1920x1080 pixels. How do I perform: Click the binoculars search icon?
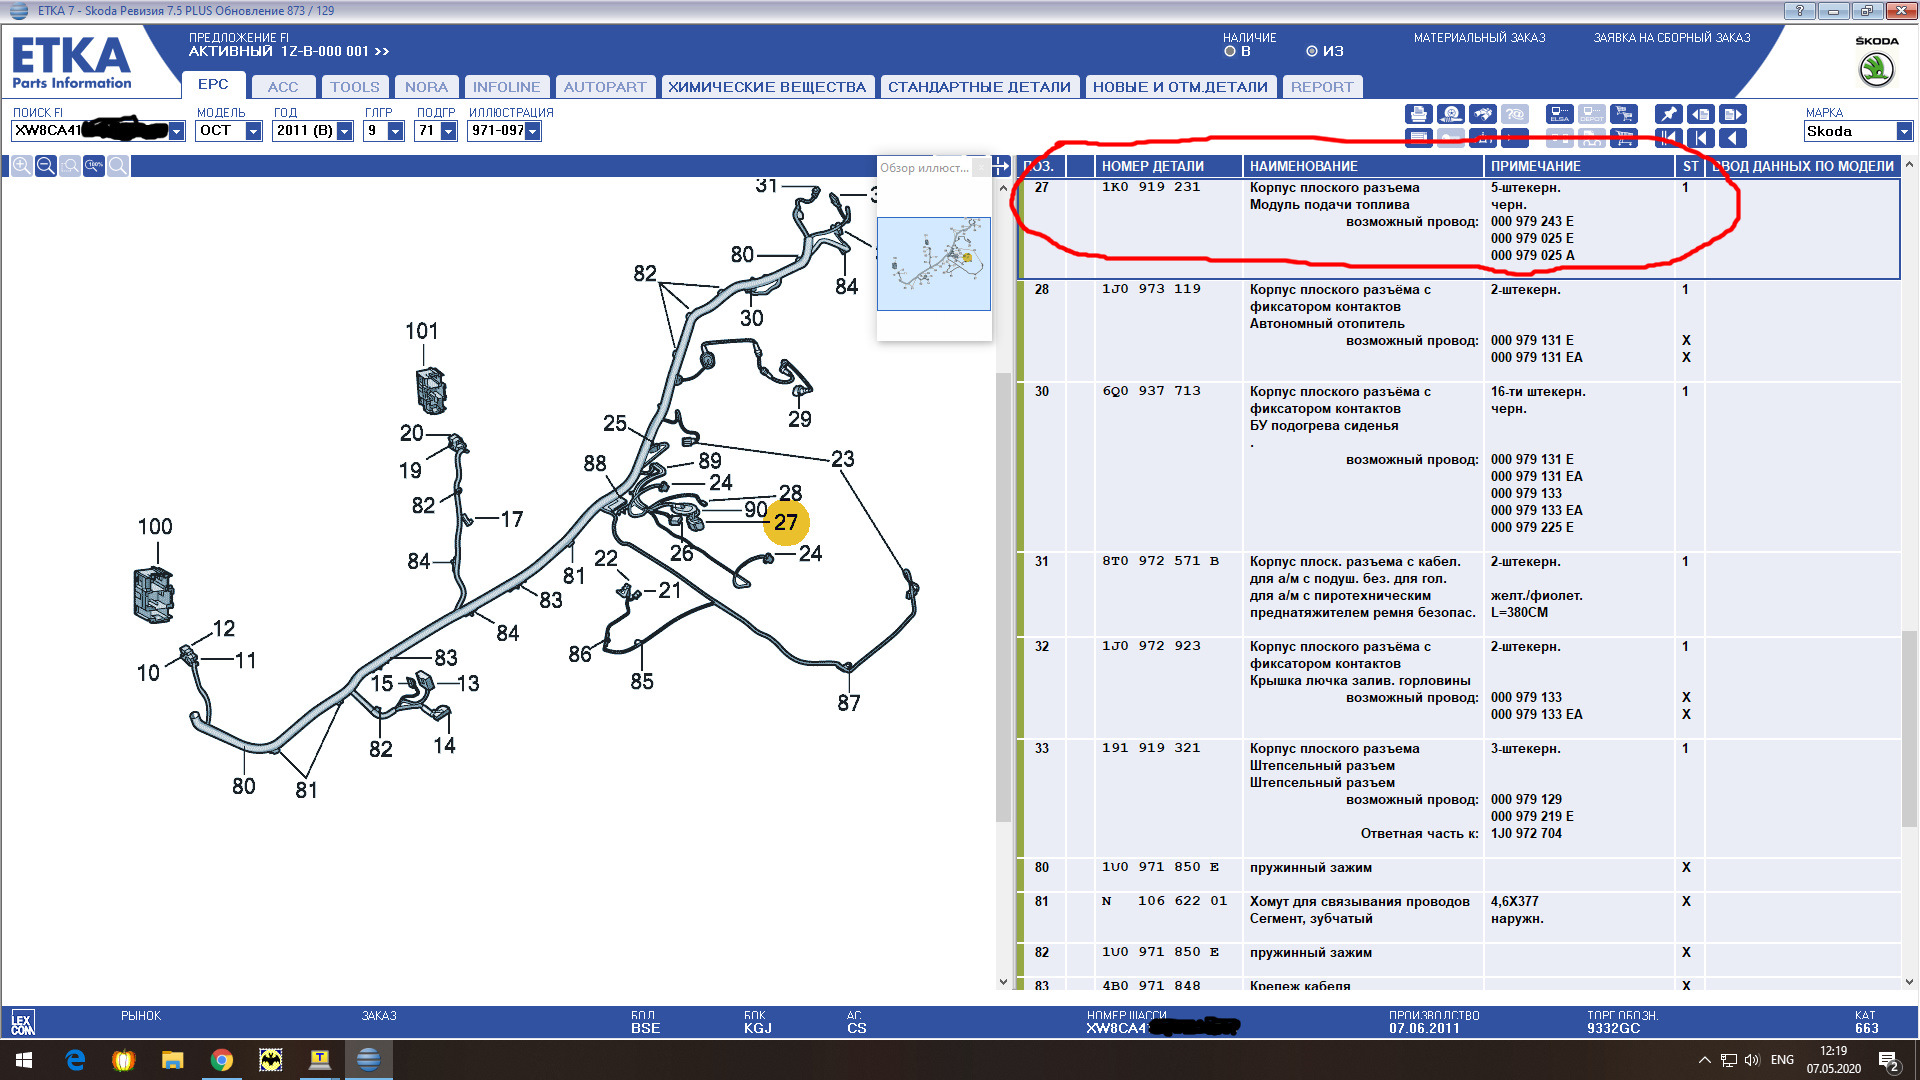(1483, 114)
